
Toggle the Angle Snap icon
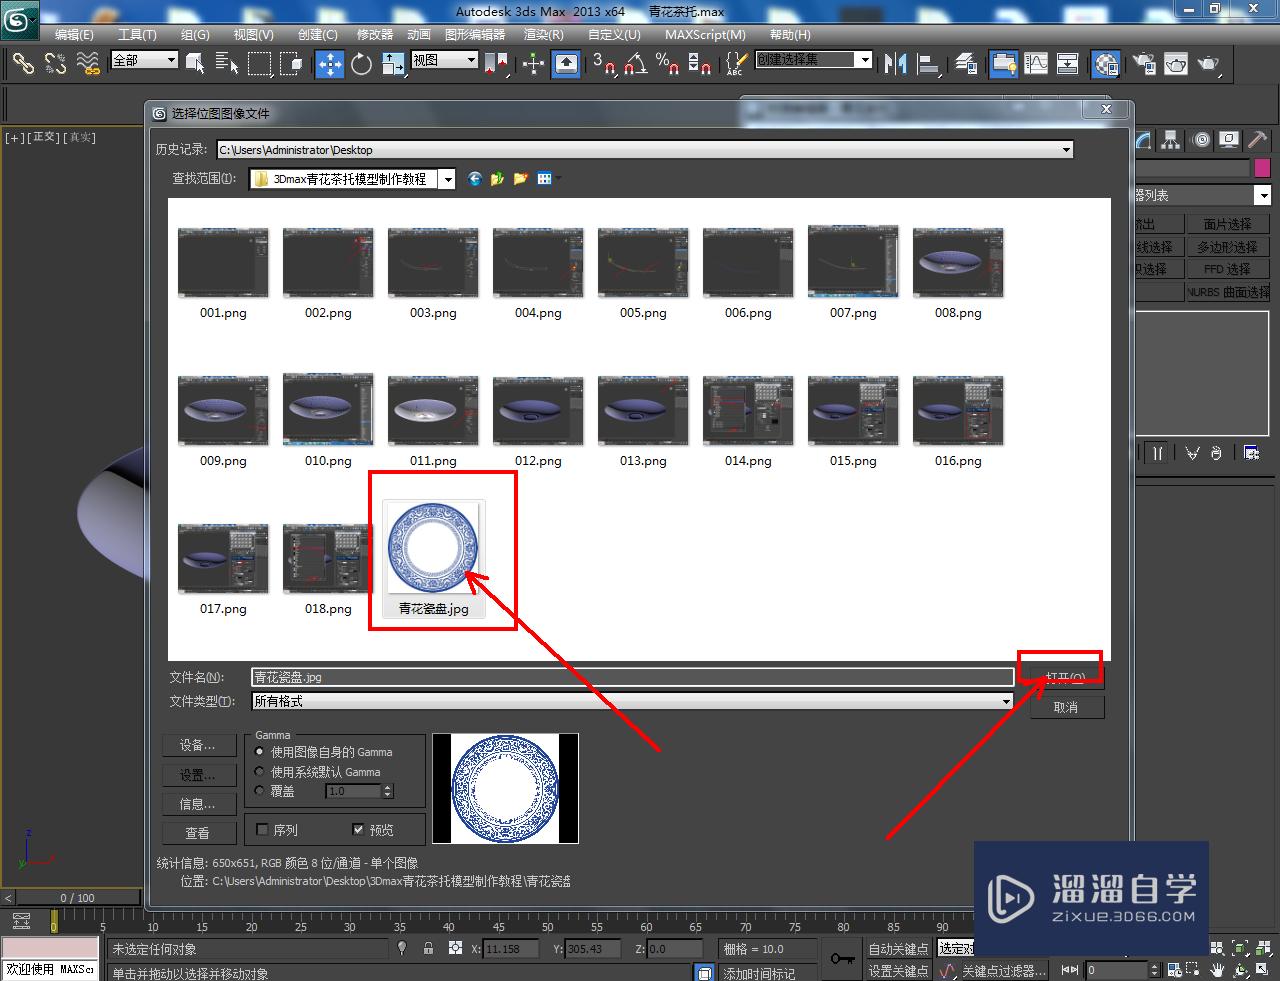coord(636,64)
